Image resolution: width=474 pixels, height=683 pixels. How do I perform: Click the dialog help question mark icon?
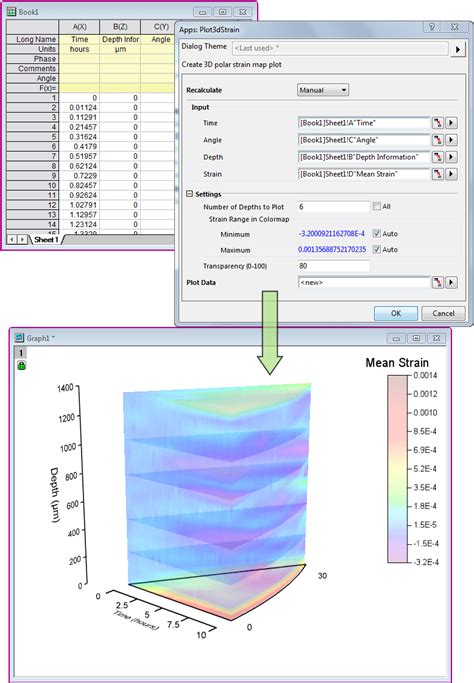[432, 27]
